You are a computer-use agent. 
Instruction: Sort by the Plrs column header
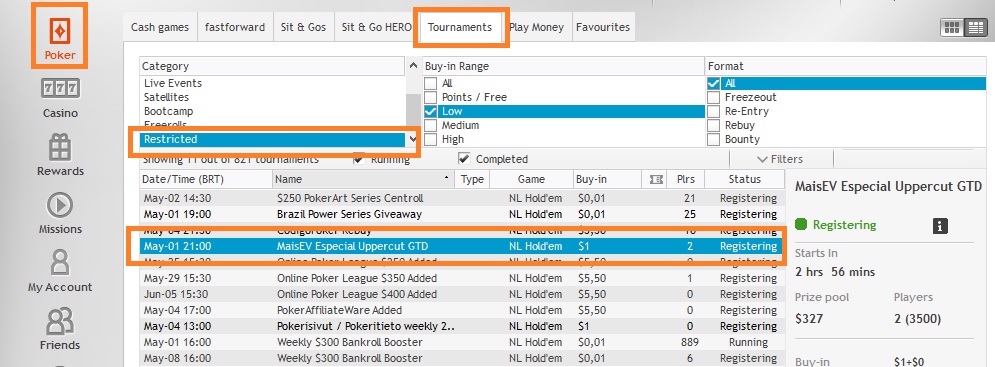coord(685,180)
